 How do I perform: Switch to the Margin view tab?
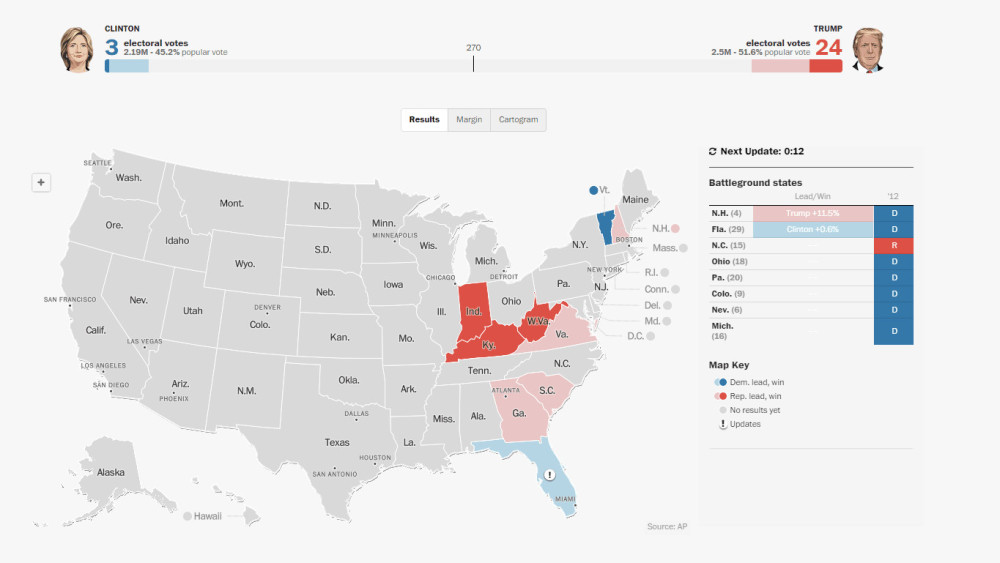coord(469,120)
